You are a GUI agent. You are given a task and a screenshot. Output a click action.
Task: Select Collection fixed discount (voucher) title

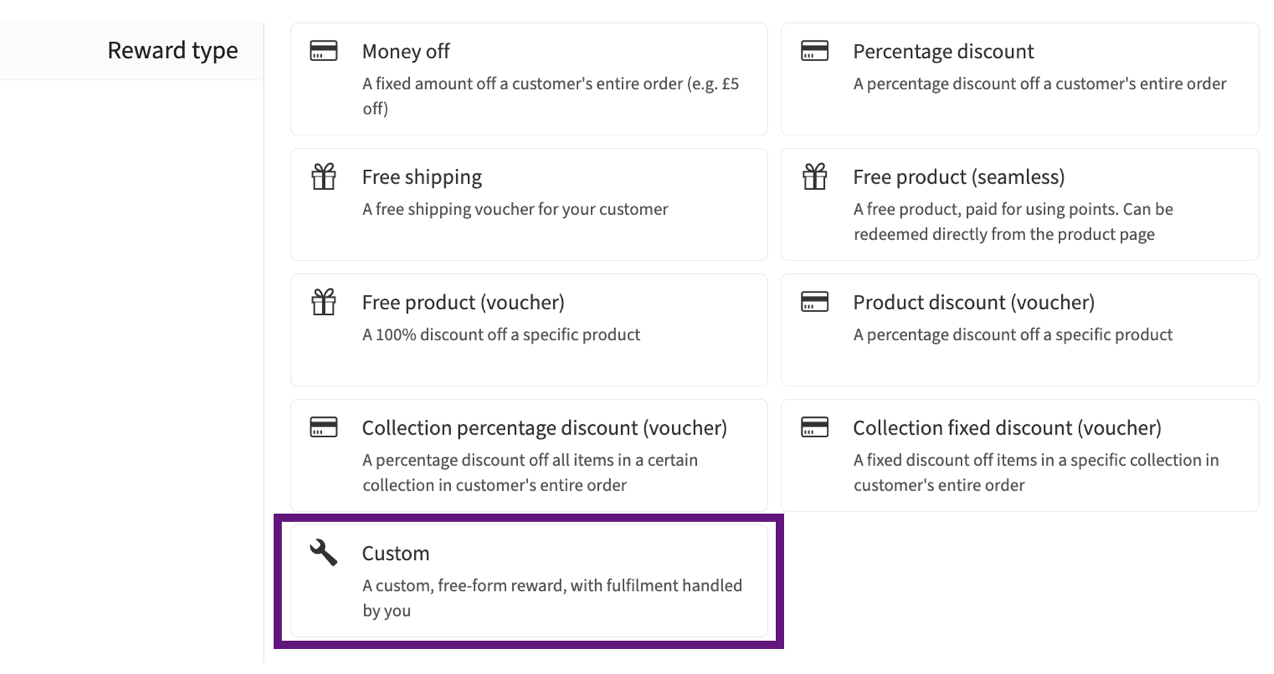coord(1007,428)
